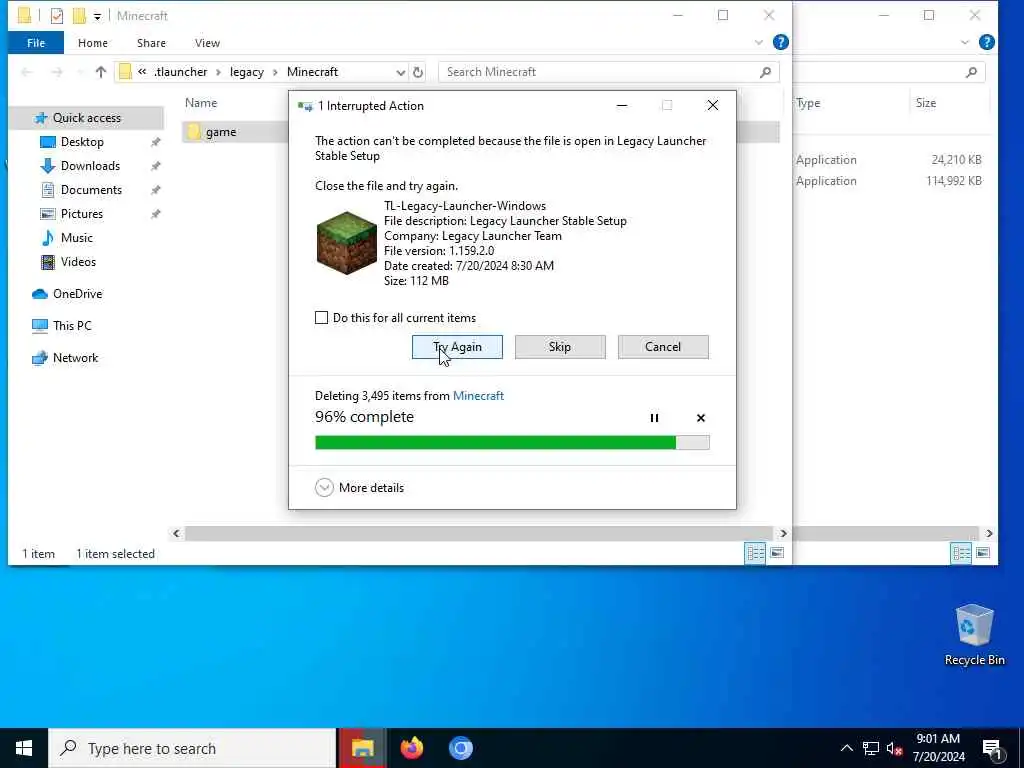Open the Explorer Help question mark icon
This screenshot has height=768, width=1024.
click(x=780, y=42)
